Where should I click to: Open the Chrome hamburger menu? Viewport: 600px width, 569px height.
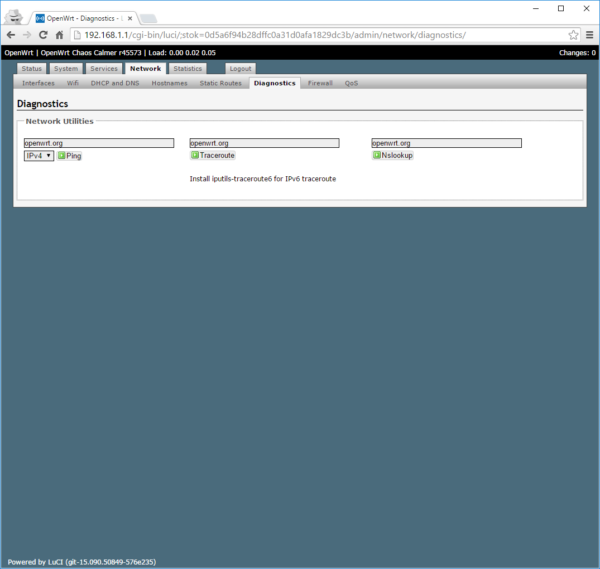pos(589,35)
